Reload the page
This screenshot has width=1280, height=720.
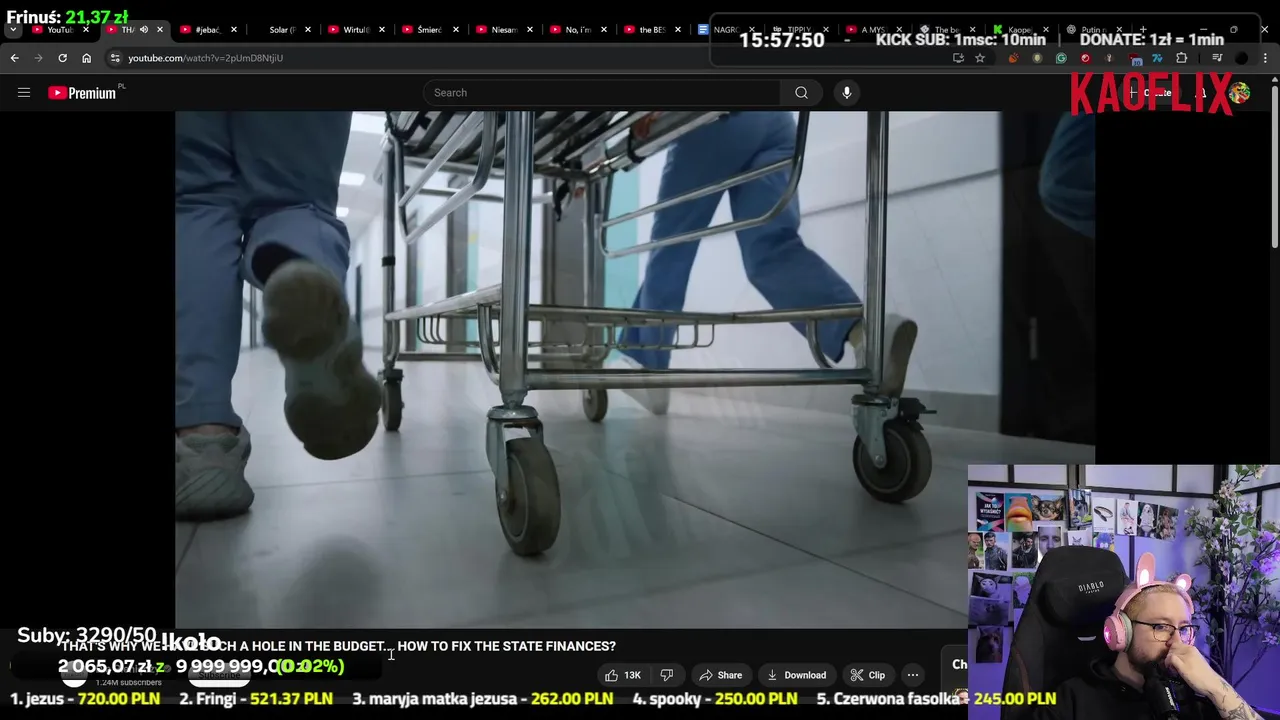coord(63,58)
